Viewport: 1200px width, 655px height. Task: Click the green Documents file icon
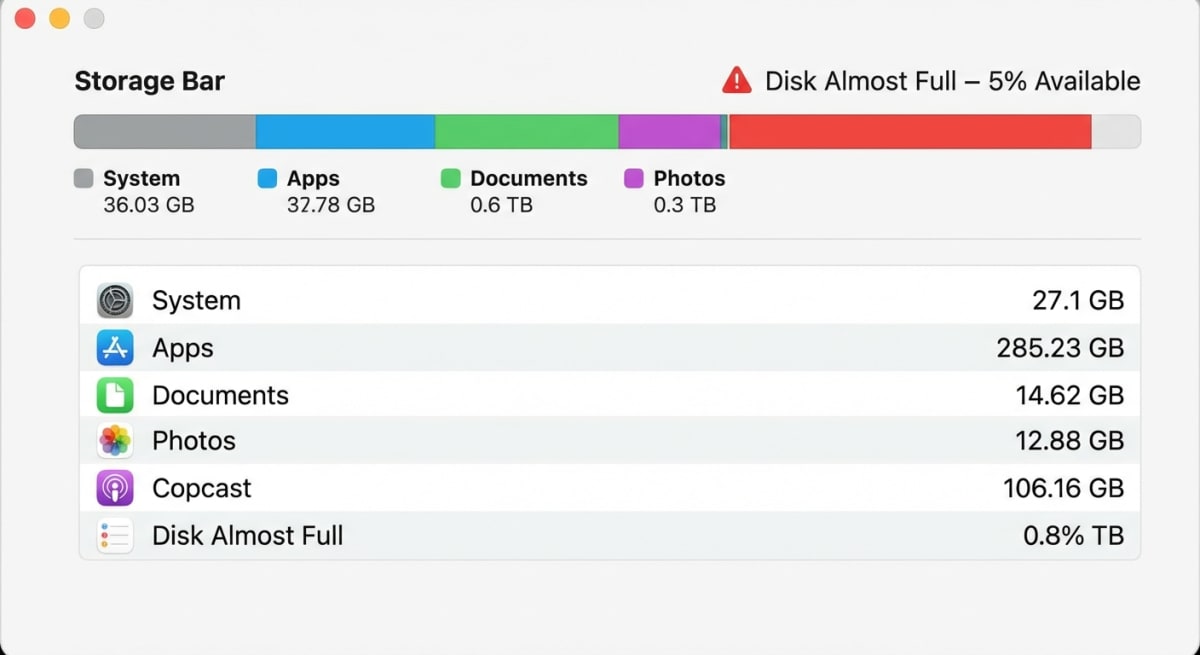[114, 394]
